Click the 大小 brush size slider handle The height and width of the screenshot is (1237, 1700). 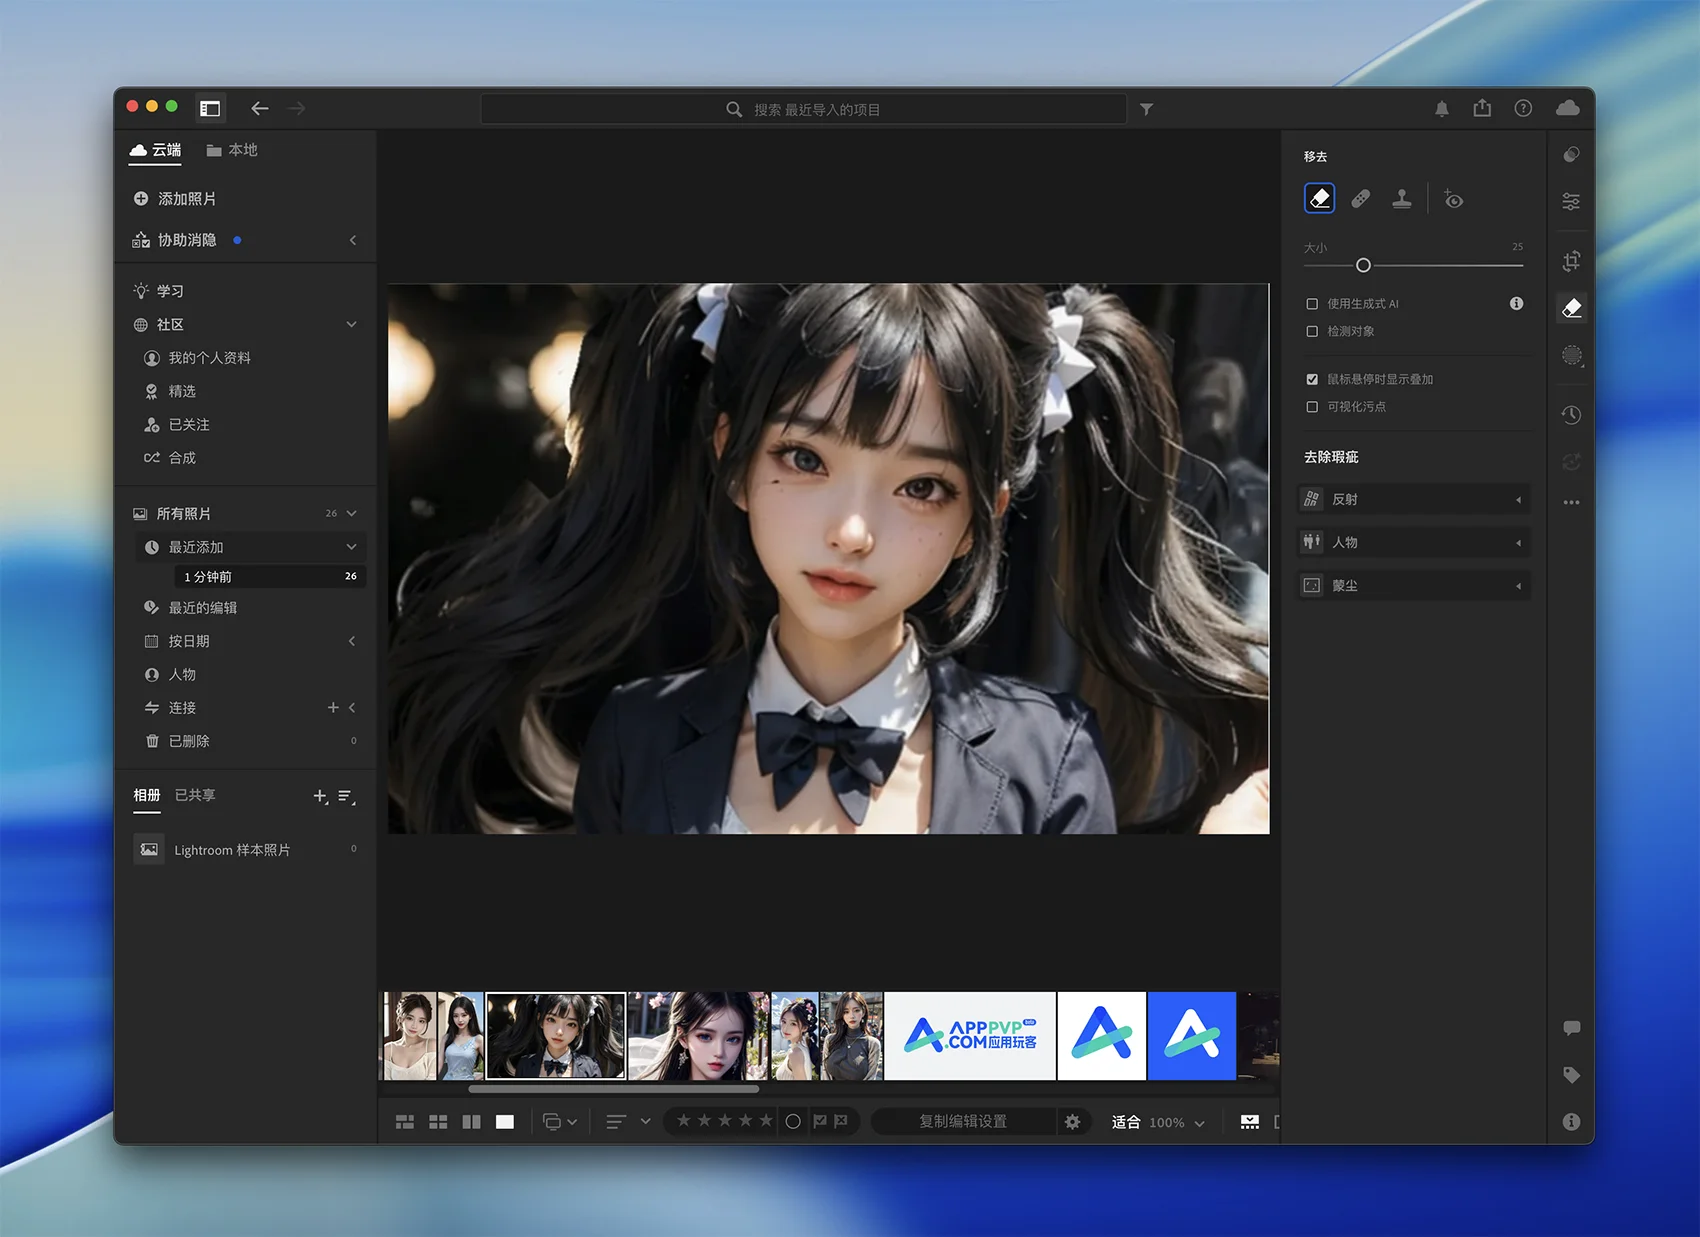pyautogui.click(x=1363, y=265)
